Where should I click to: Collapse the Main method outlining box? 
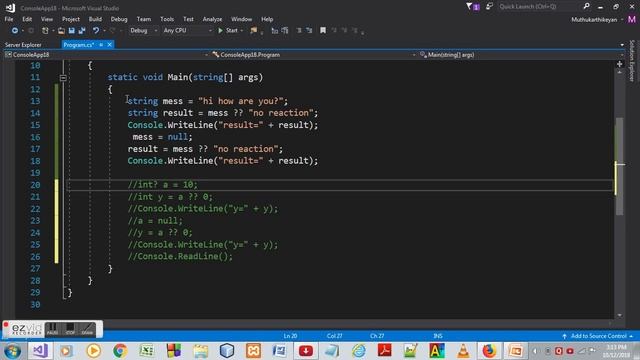point(63,78)
